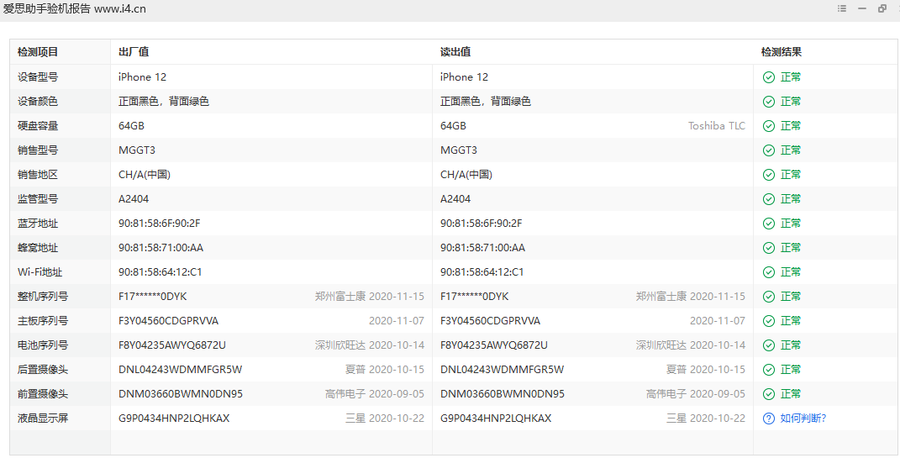Click 90:81:58:64:12:C1 in the 出厂值 column
This screenshot has width=900, height=458.
coord(160,272)
